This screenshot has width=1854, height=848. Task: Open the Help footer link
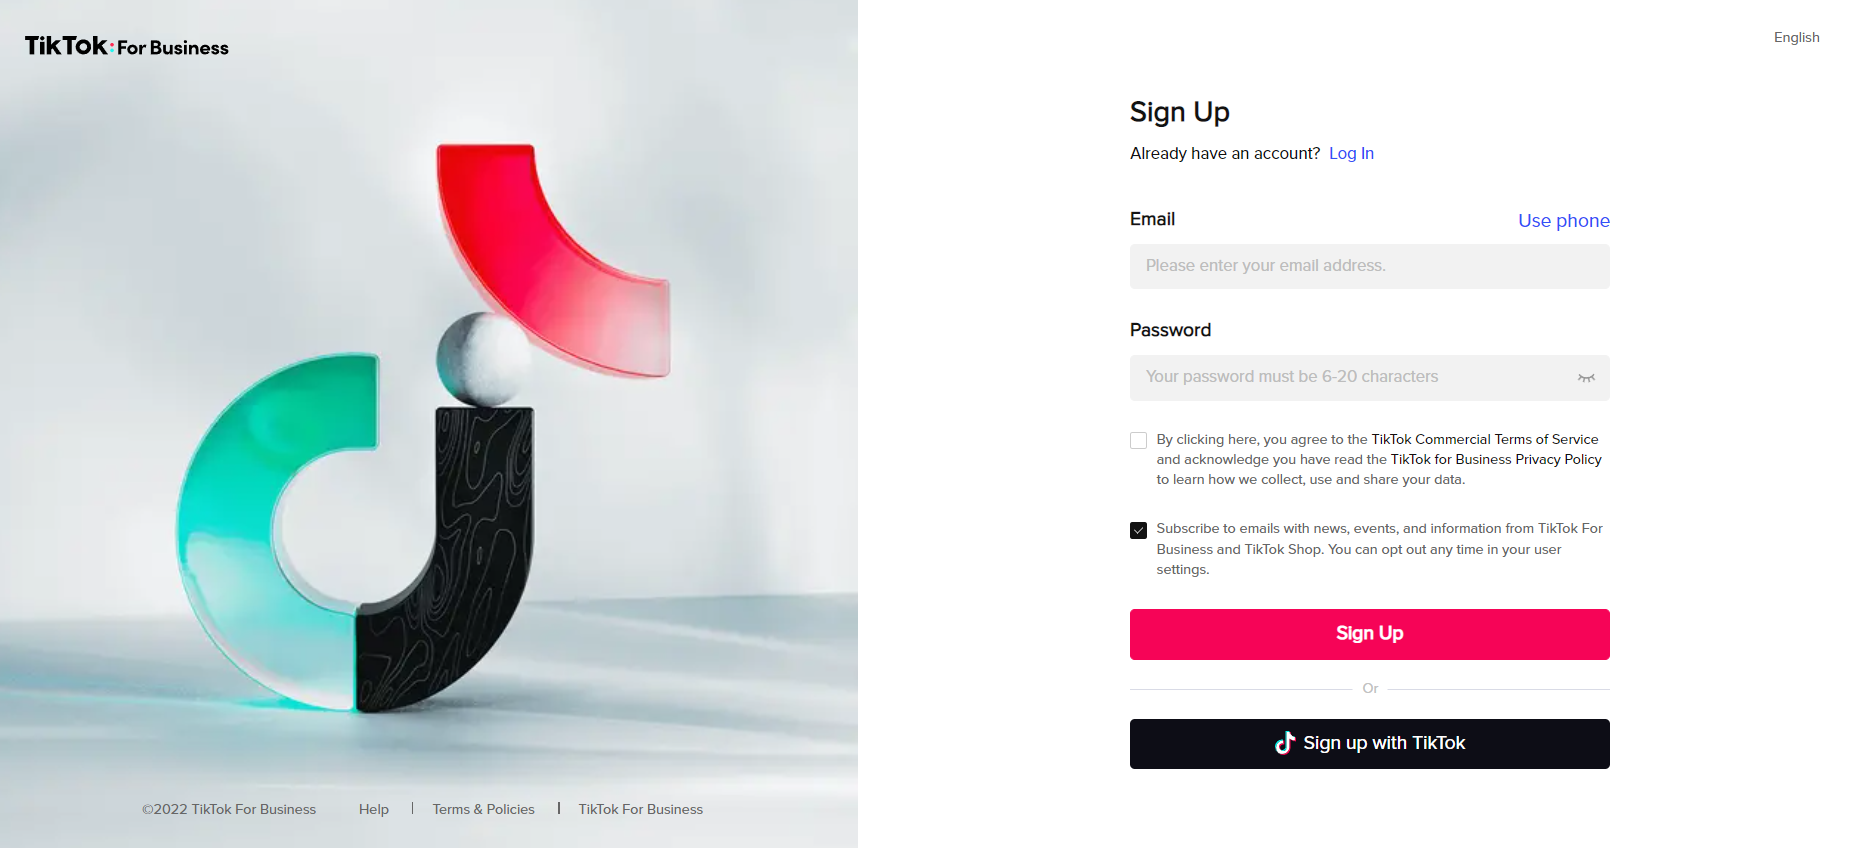(x=374, y=809)
